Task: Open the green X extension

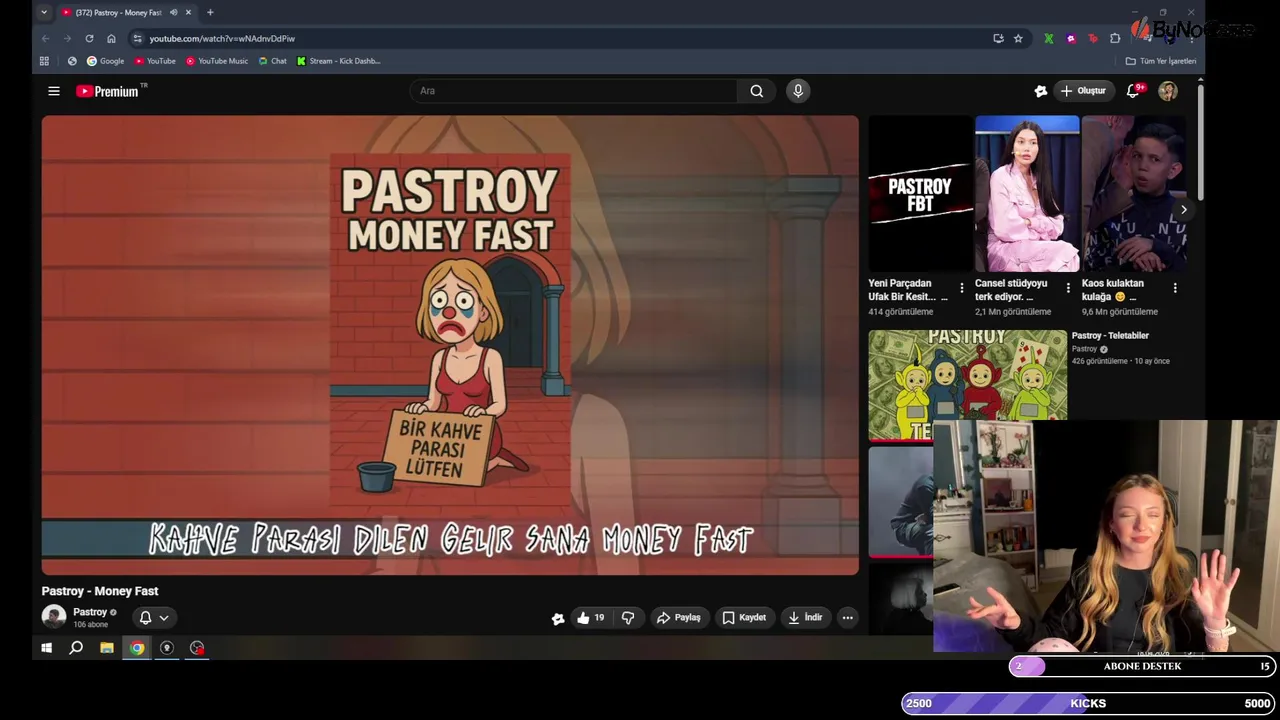Action: click(x=1048, y=38)
